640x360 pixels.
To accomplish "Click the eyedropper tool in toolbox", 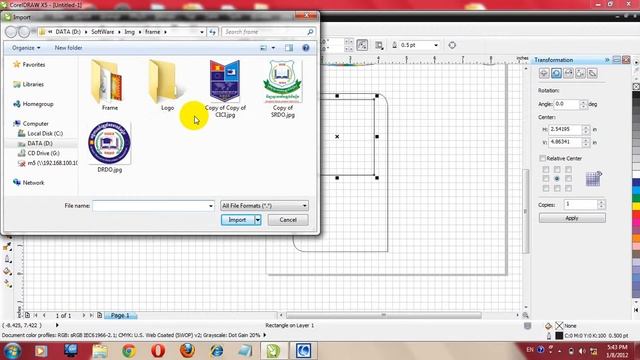I will (x=7, y=247).
